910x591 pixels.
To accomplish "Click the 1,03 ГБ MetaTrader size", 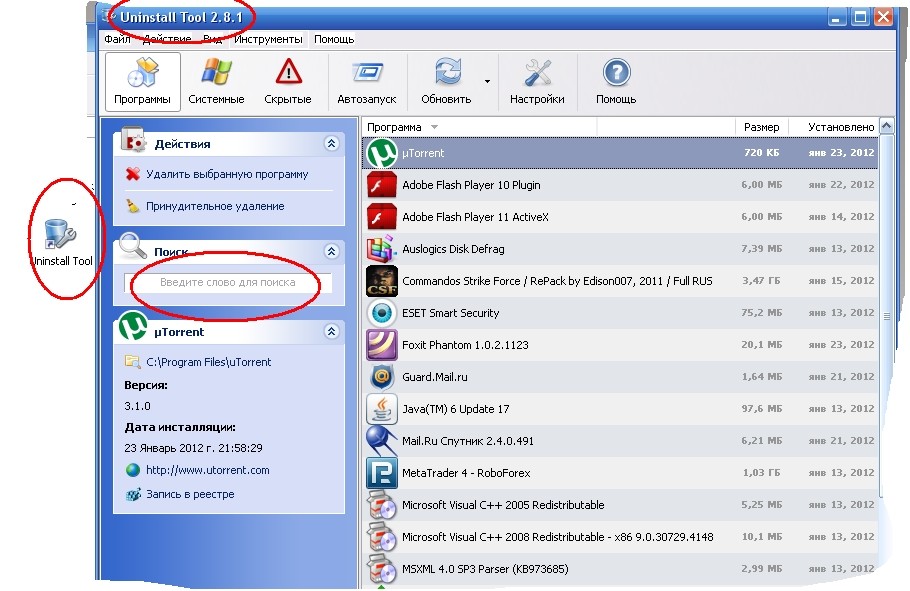I will coord(761,473).
